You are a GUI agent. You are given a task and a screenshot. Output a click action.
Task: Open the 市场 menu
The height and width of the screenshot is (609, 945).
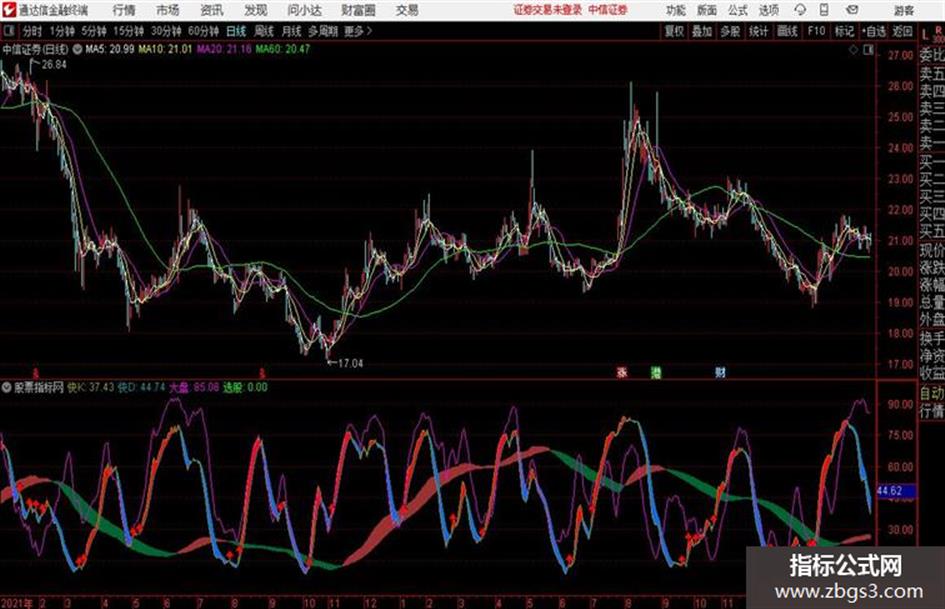(168, 10)
